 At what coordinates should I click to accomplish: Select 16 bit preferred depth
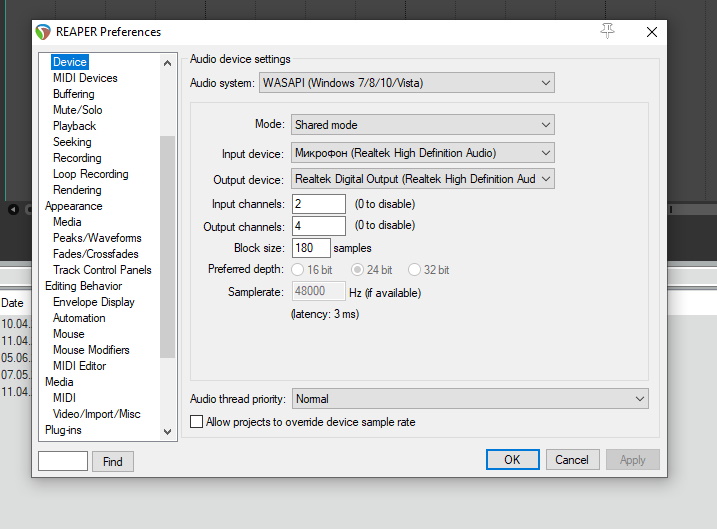(x=298, y=270)
